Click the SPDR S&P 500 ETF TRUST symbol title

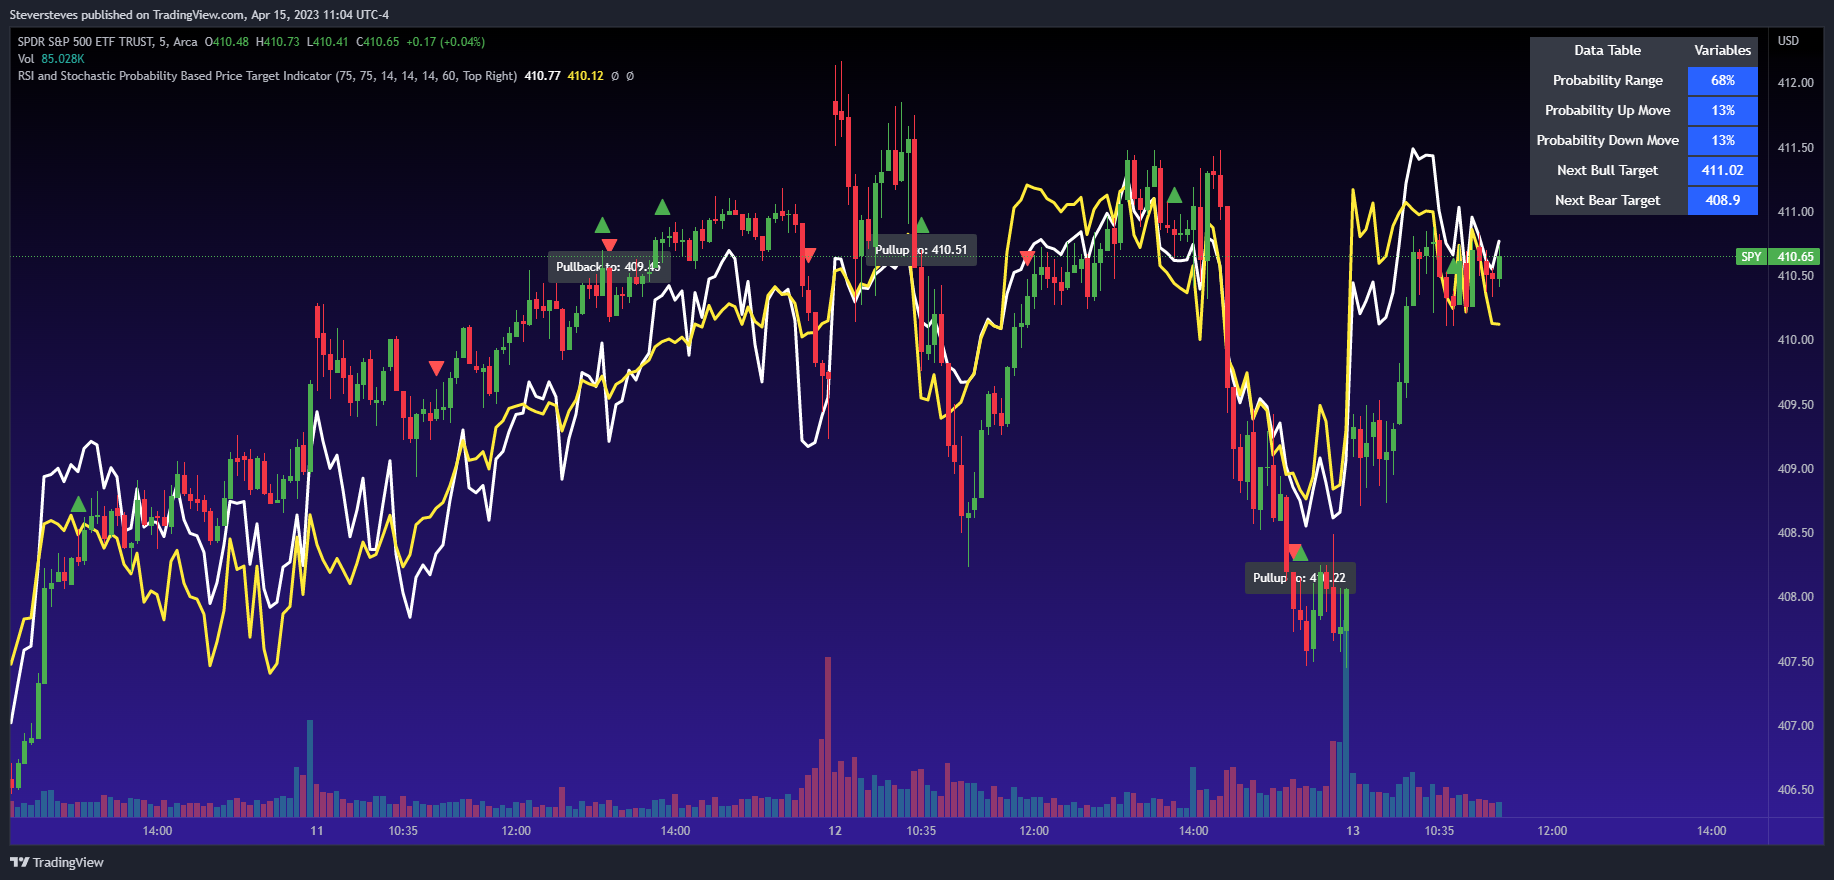[x=107, y=42]
